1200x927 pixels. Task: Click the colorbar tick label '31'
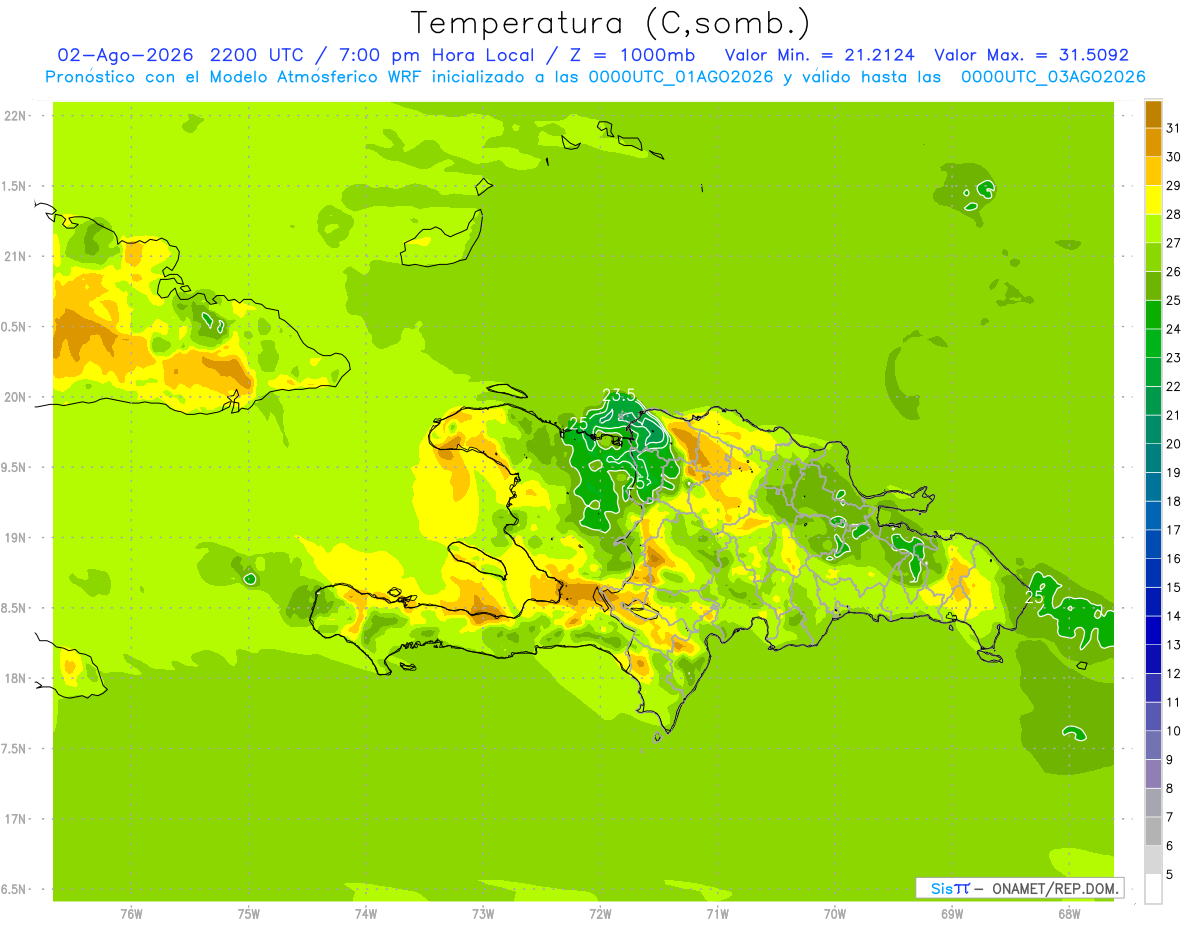(1174, 128)
